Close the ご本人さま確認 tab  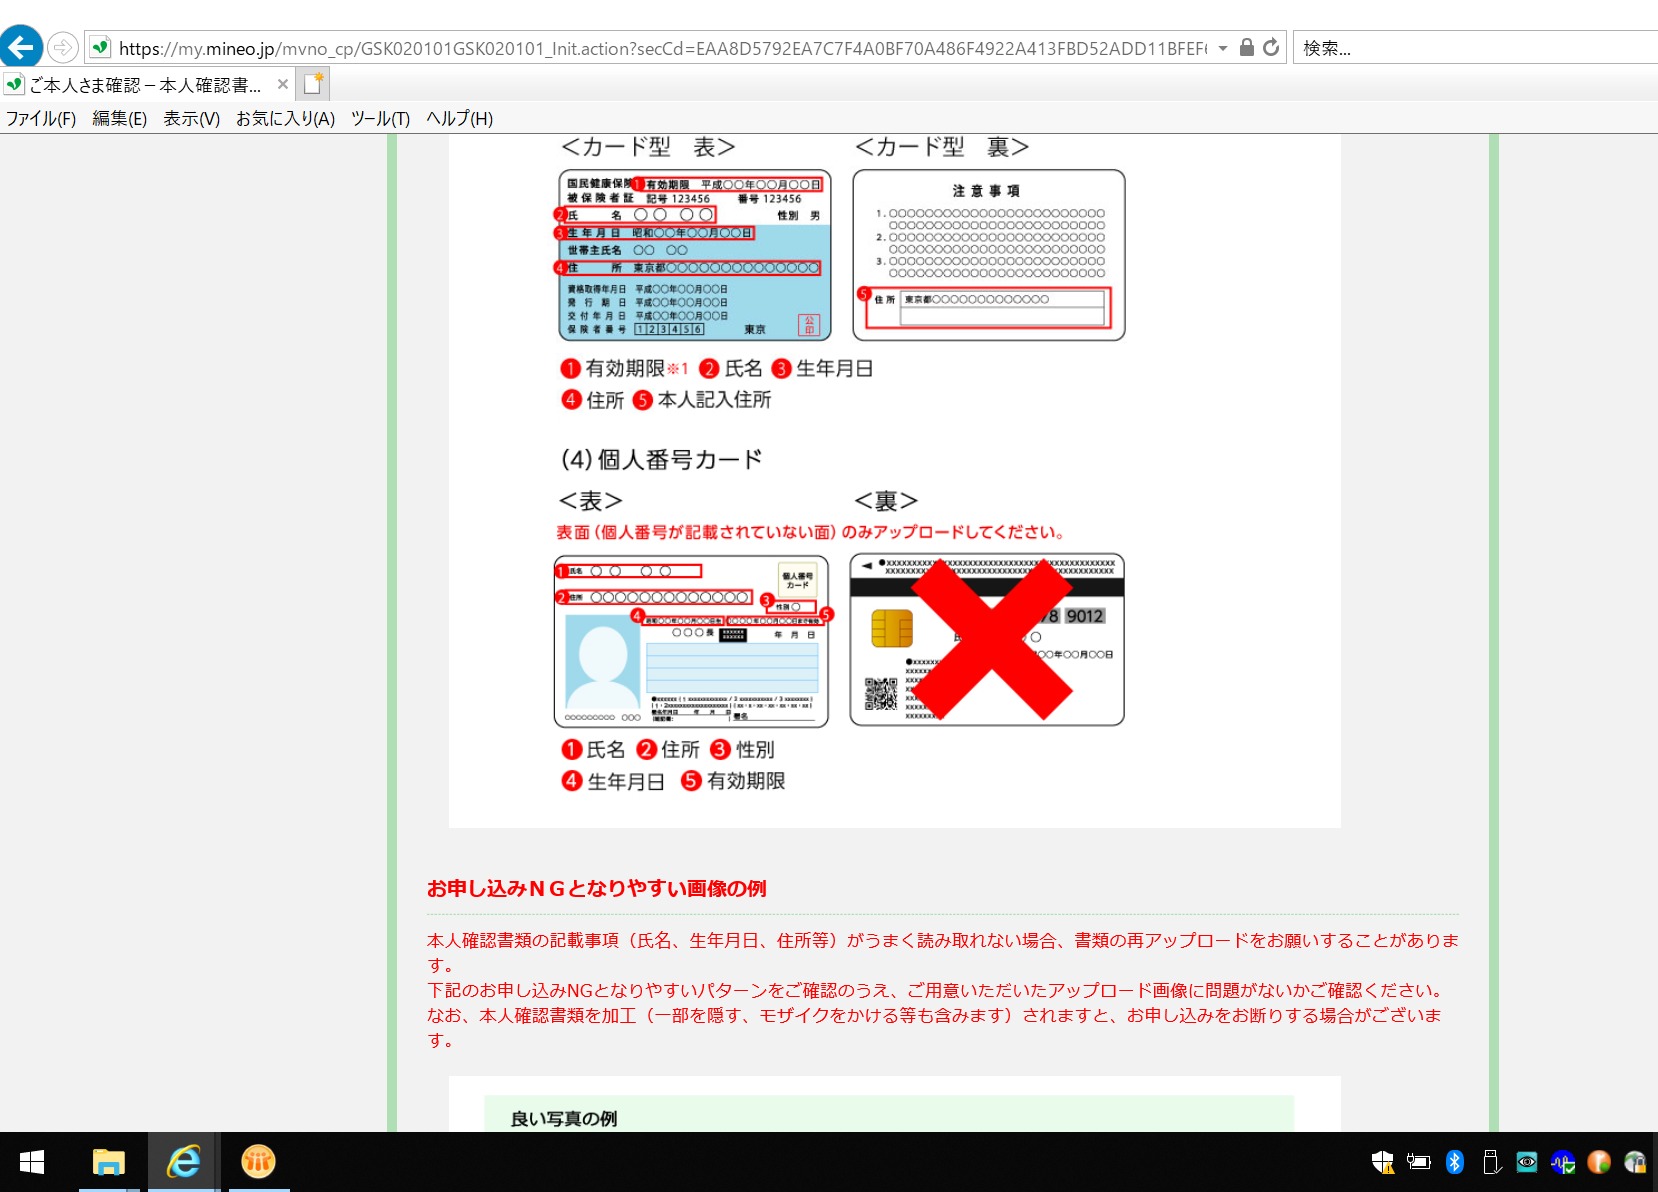(283, 85)
